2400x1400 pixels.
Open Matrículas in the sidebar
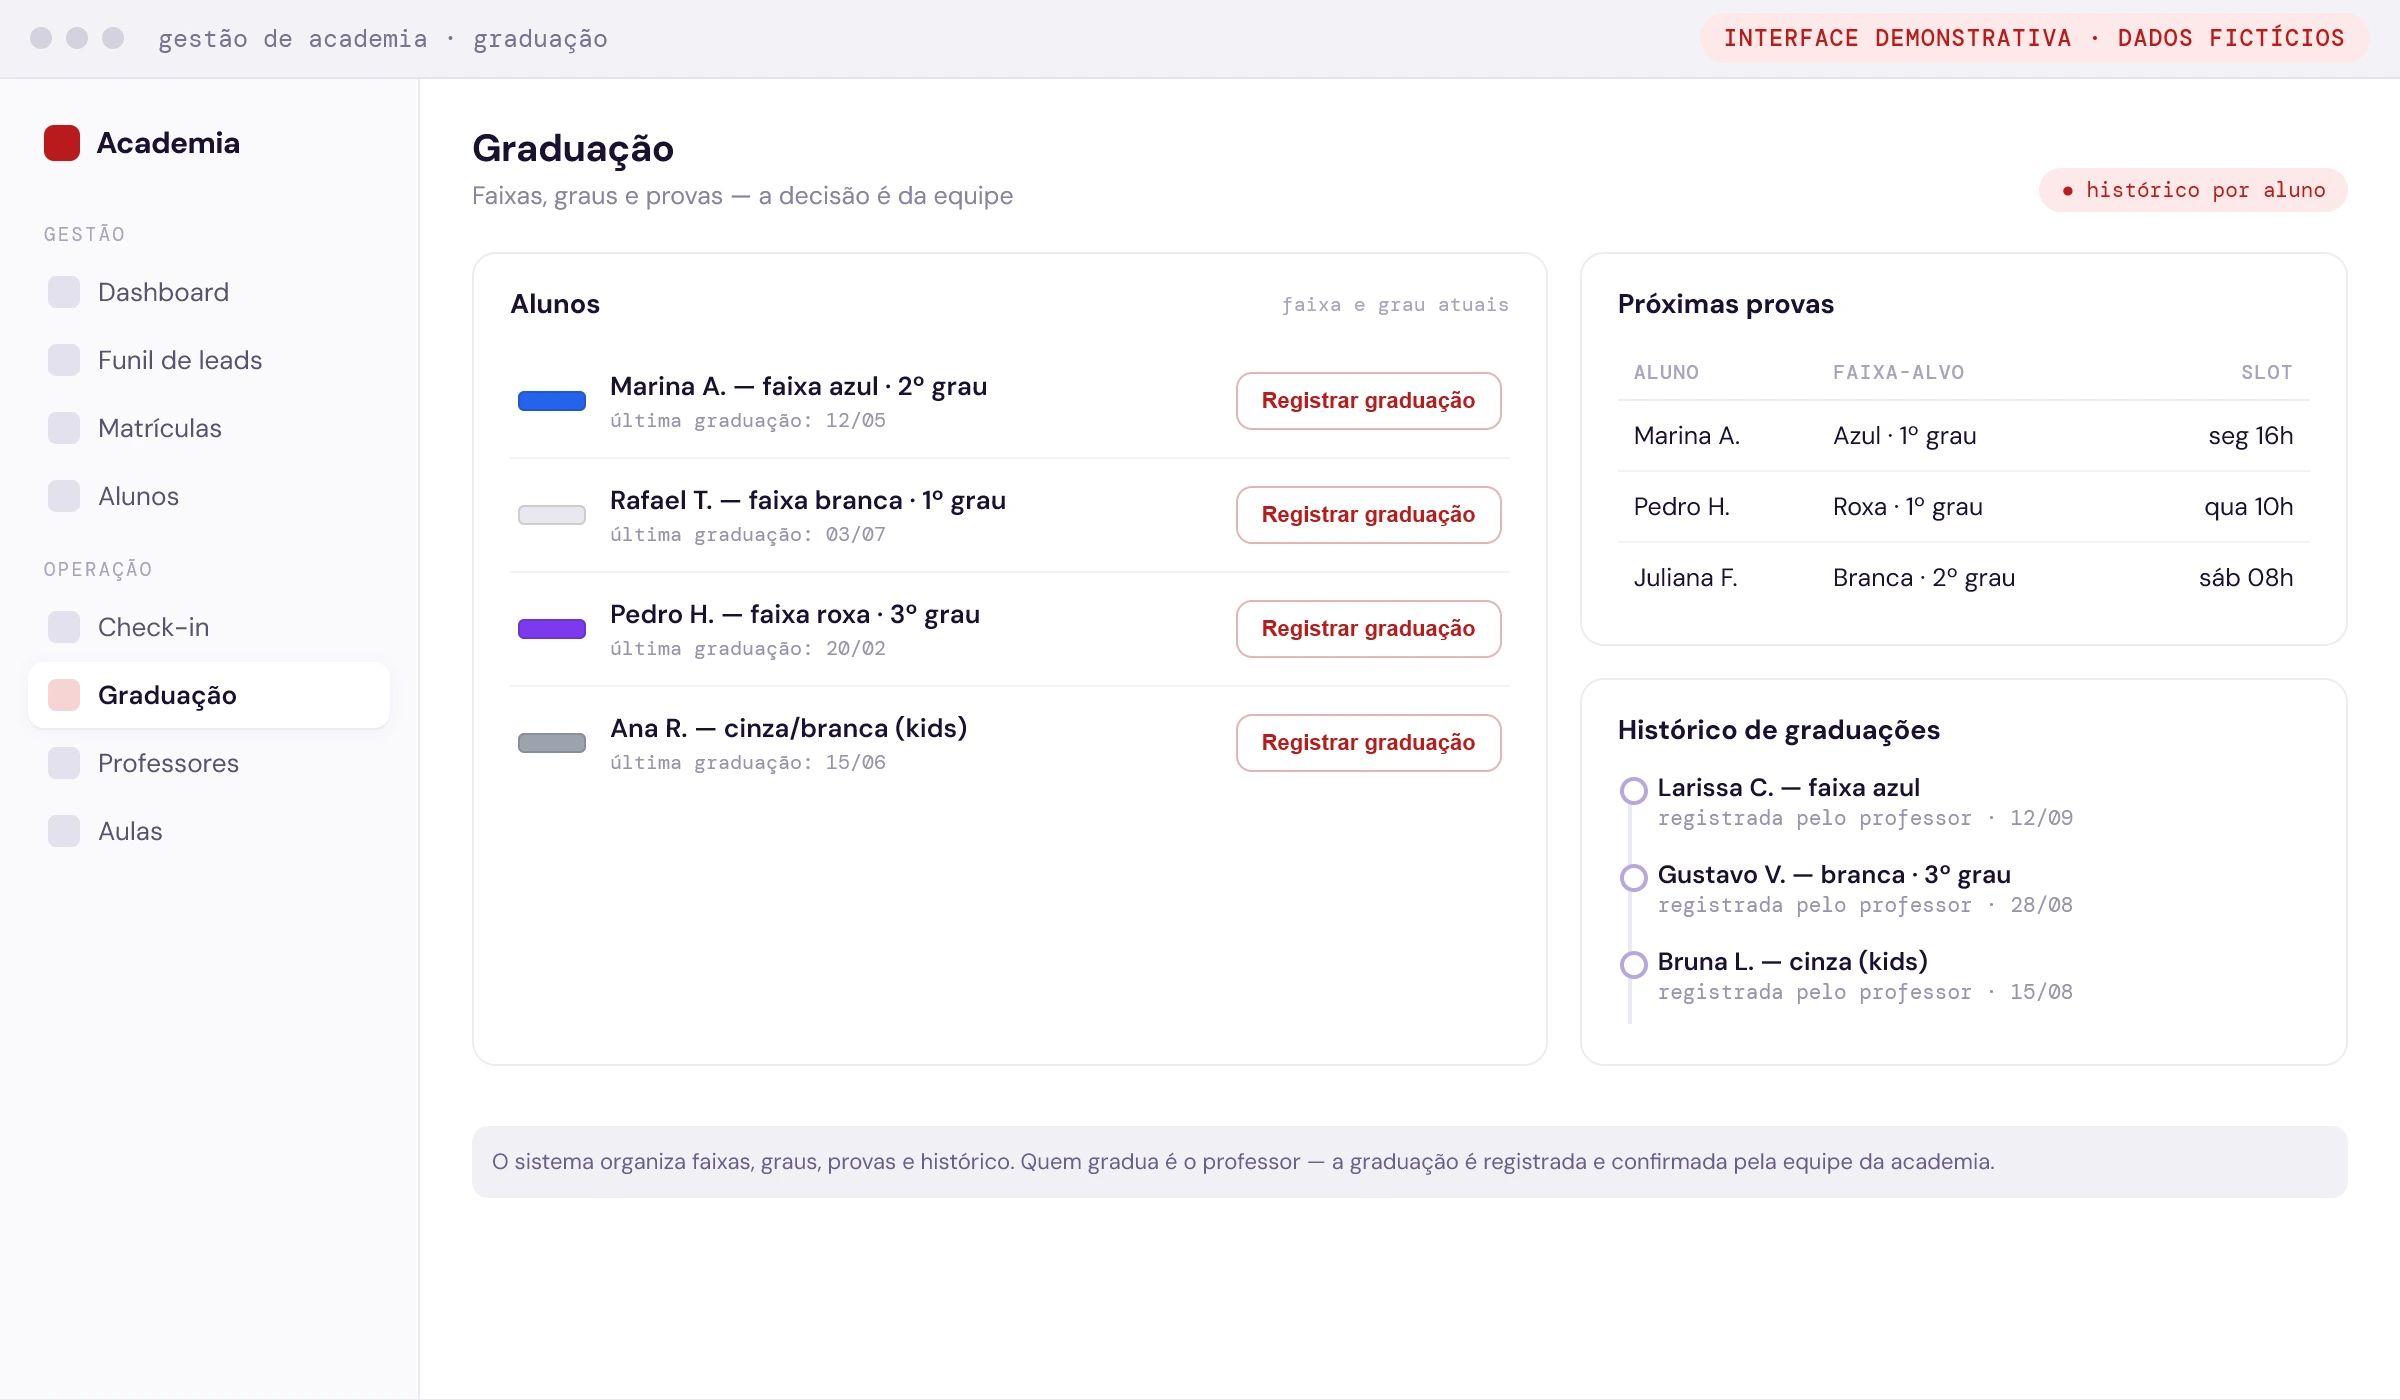[x=209, y=428]
